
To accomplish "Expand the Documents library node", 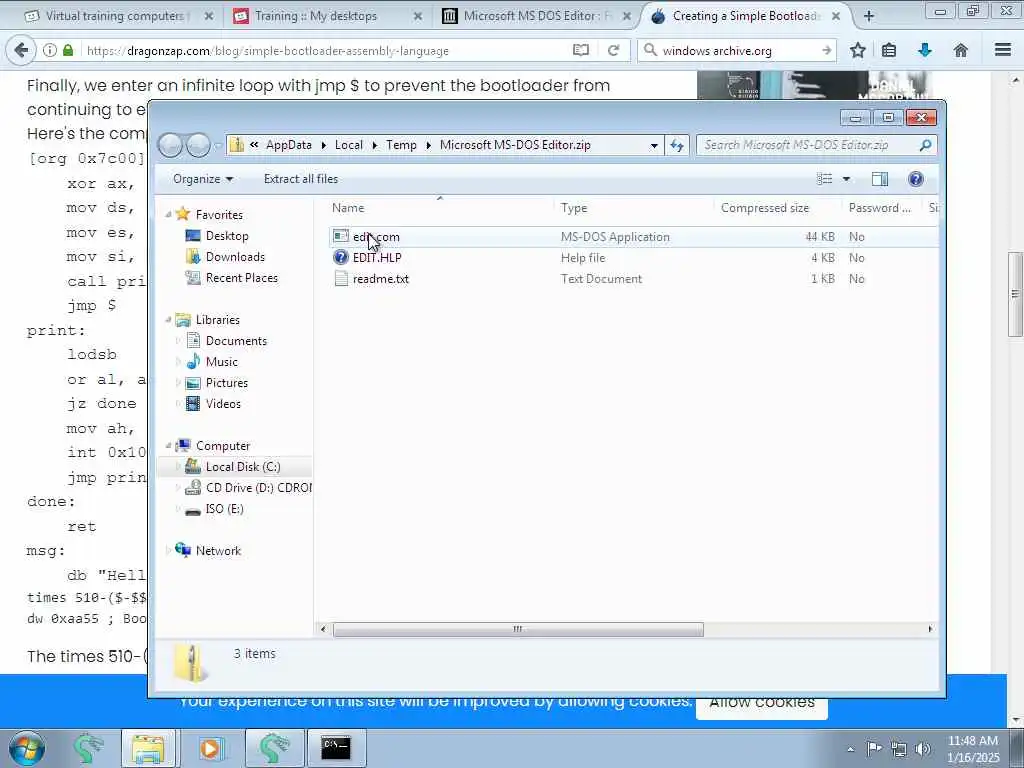I will pyautogui.click(x=178, y=341).
